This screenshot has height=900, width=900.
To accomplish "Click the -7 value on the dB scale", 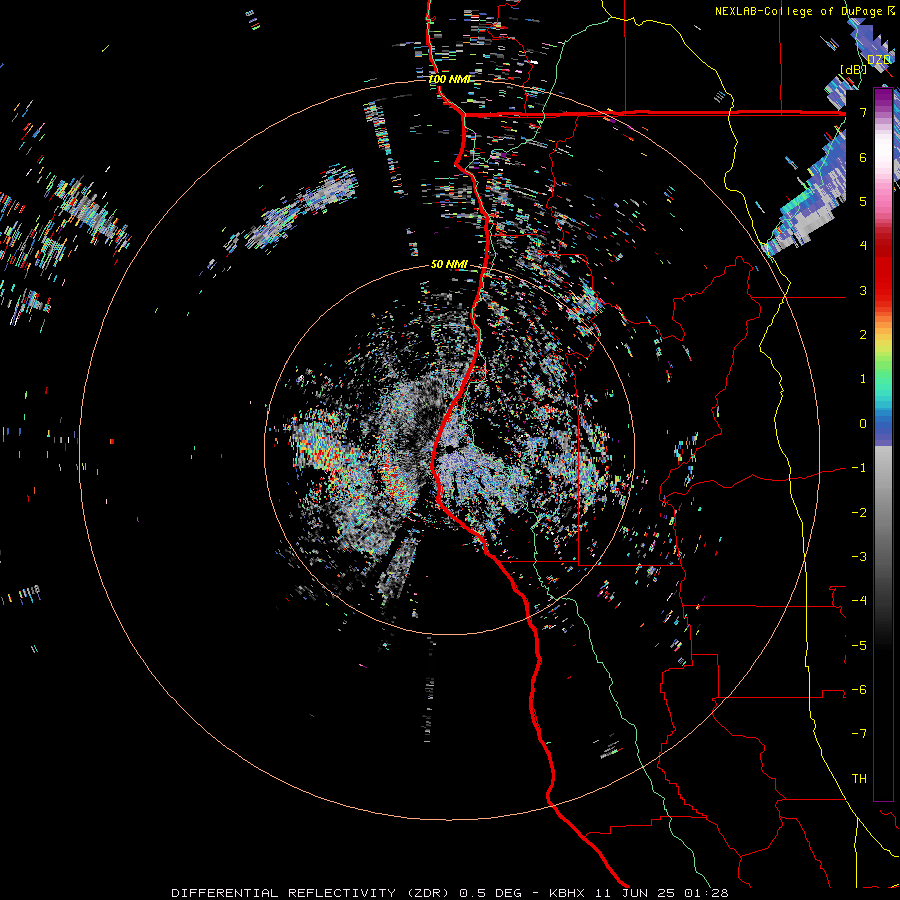I will point(859,734).
